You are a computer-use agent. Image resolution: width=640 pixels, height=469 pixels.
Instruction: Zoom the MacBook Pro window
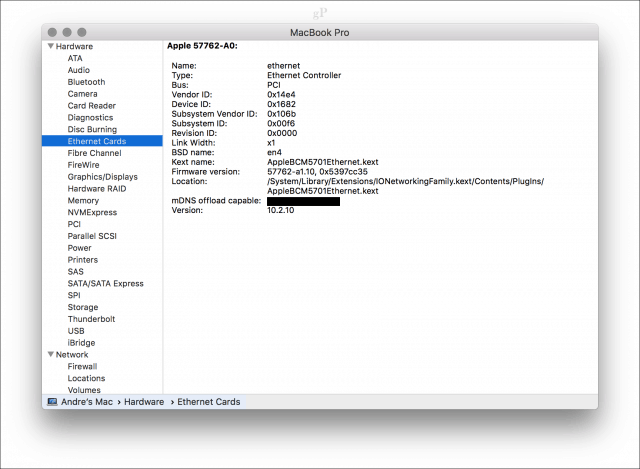pyautogui.click(x=82, y=32)
